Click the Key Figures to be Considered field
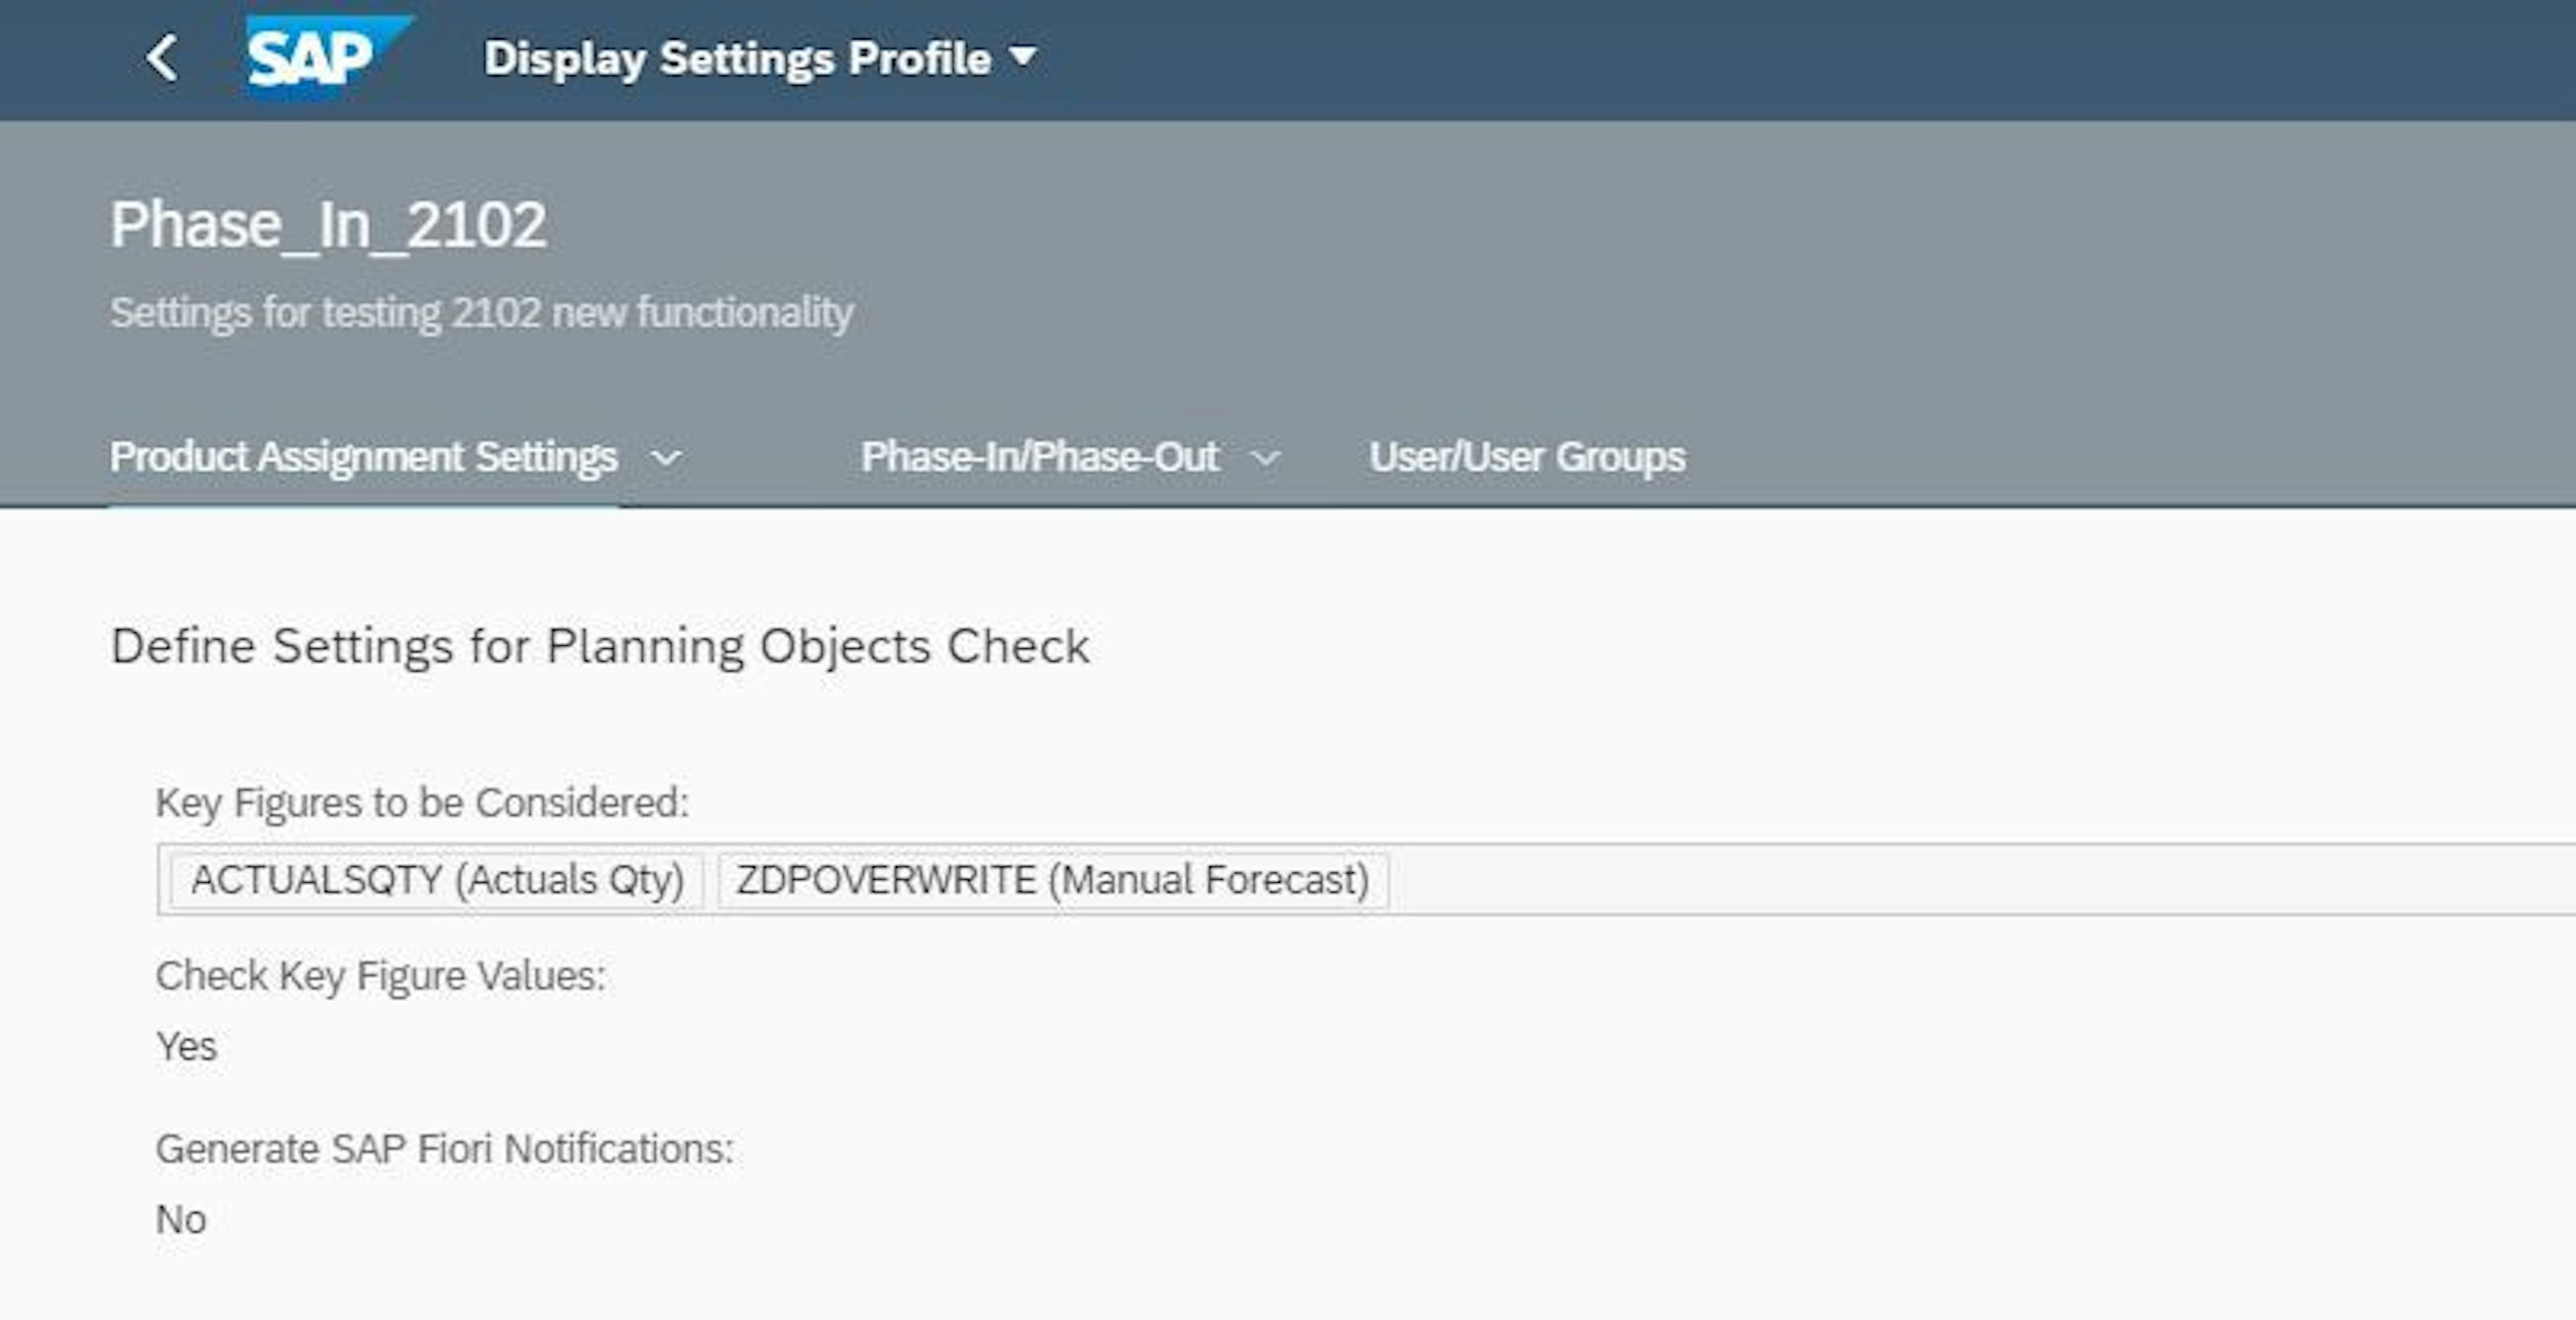 [423, 802]
